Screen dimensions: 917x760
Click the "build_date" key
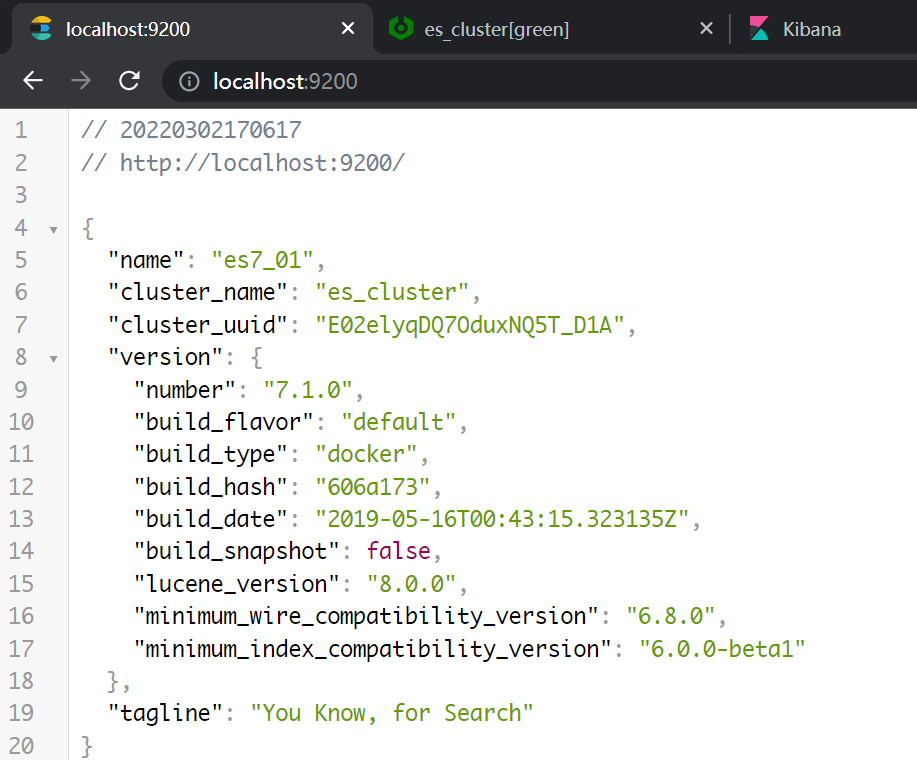tap(211, 519)
